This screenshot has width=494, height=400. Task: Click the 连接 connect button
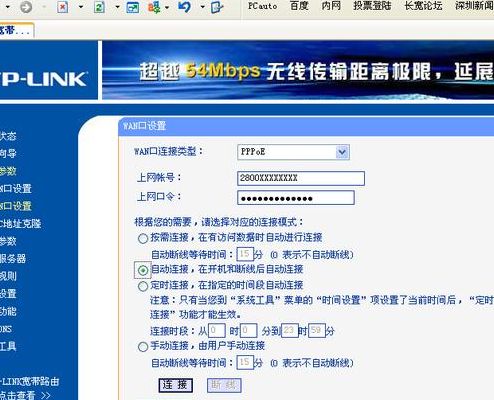[176, 385]
